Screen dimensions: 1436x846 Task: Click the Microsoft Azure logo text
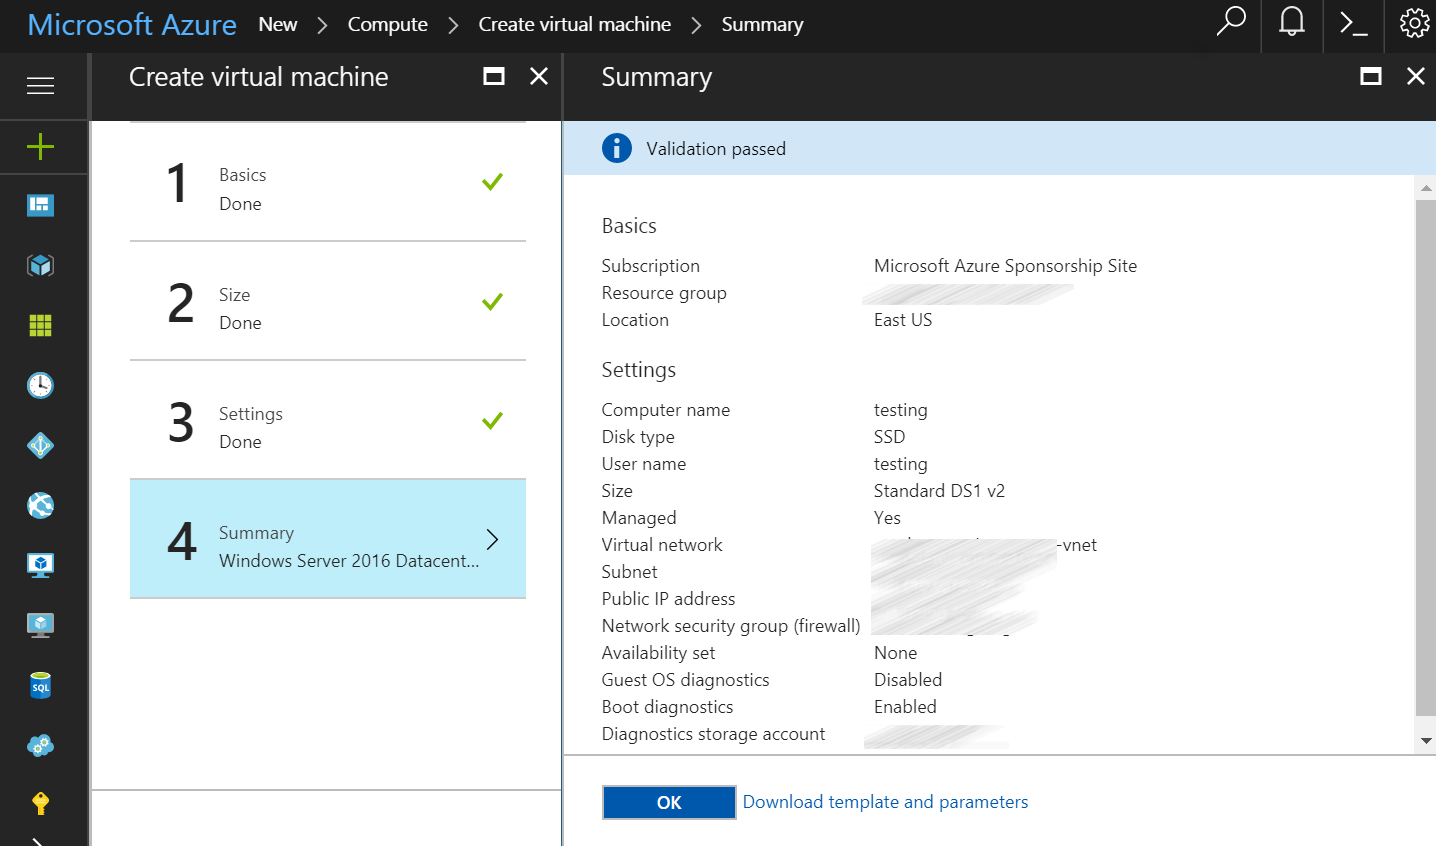click(x=132, y=24)
